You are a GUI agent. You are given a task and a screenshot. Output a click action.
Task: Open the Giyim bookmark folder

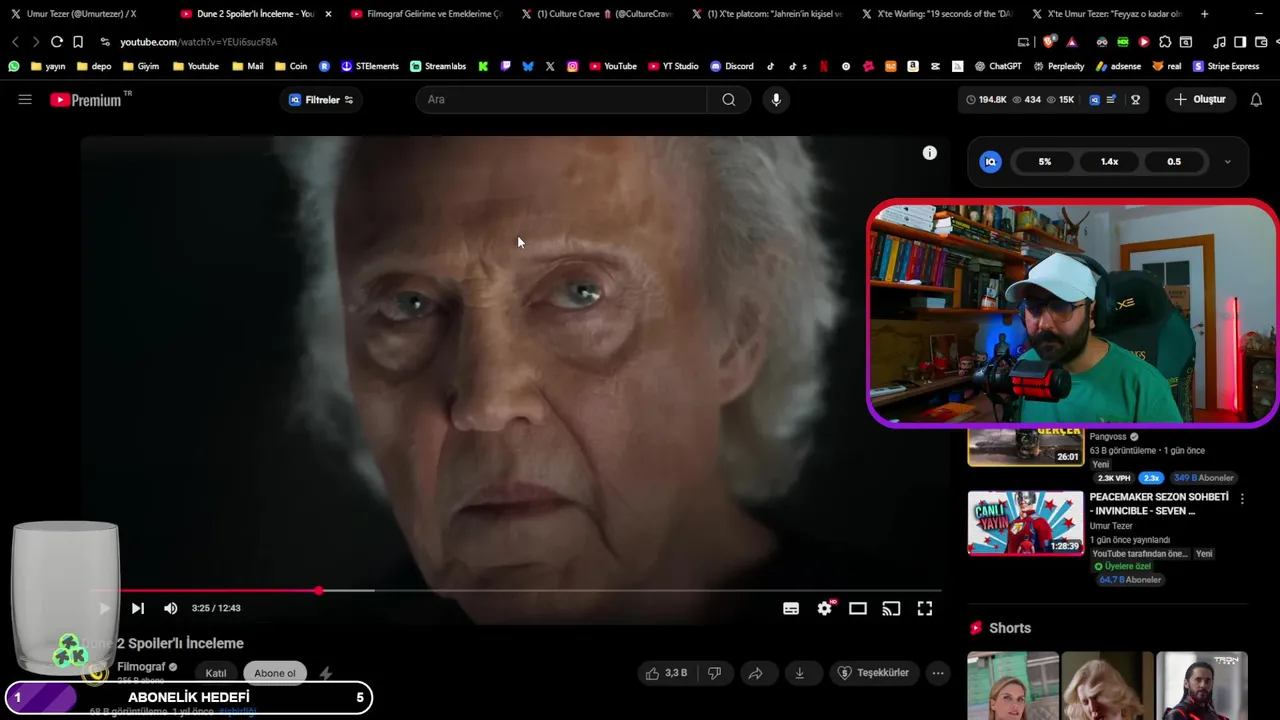pyautogui.click(x=141, y=66)
